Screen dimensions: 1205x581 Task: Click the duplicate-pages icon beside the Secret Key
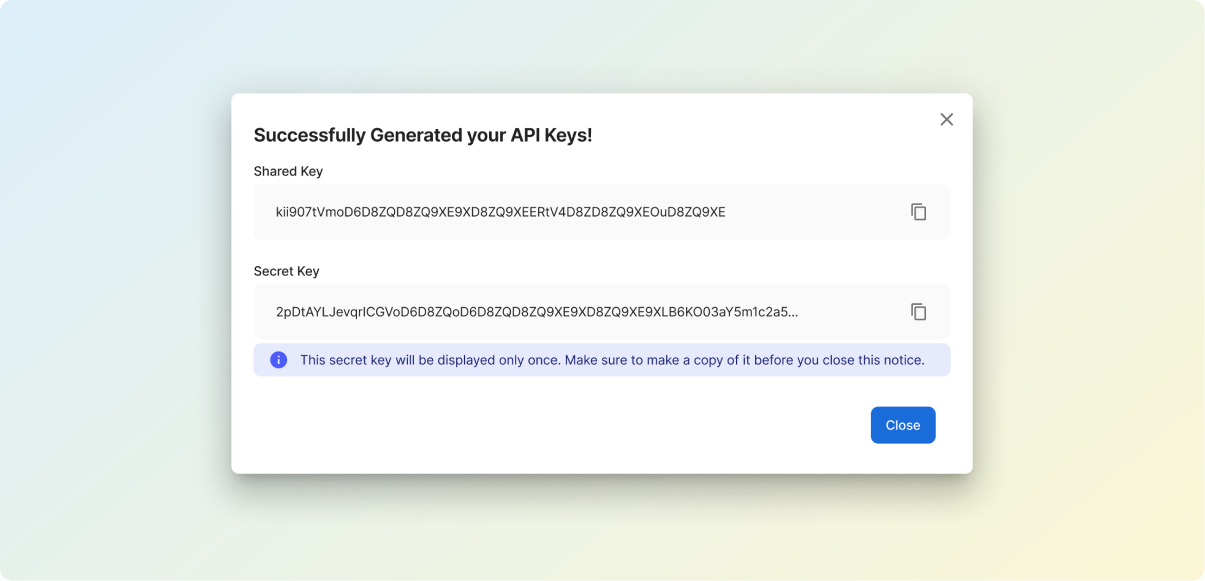[x=918, y=311]
